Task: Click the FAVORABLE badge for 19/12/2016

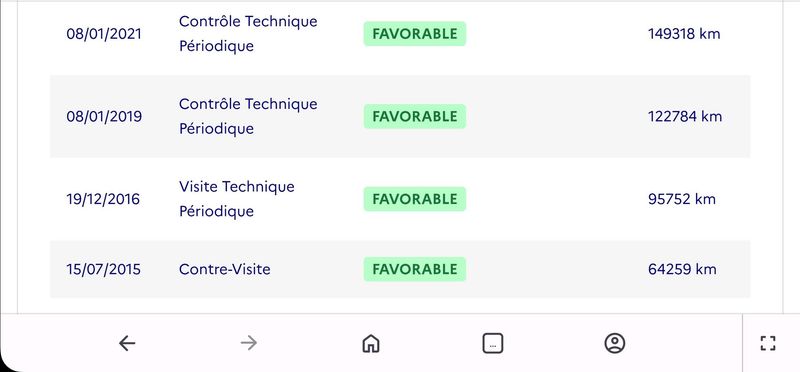Action: (415, 199)
